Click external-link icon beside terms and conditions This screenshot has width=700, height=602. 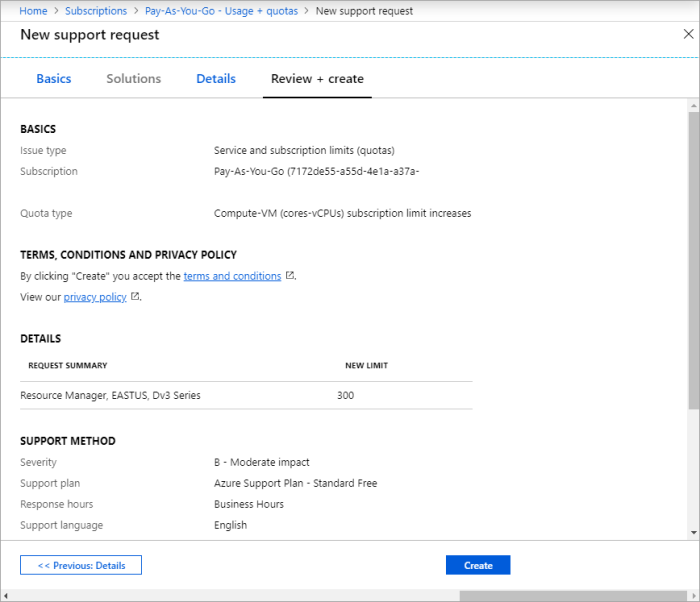pos(290,276)
